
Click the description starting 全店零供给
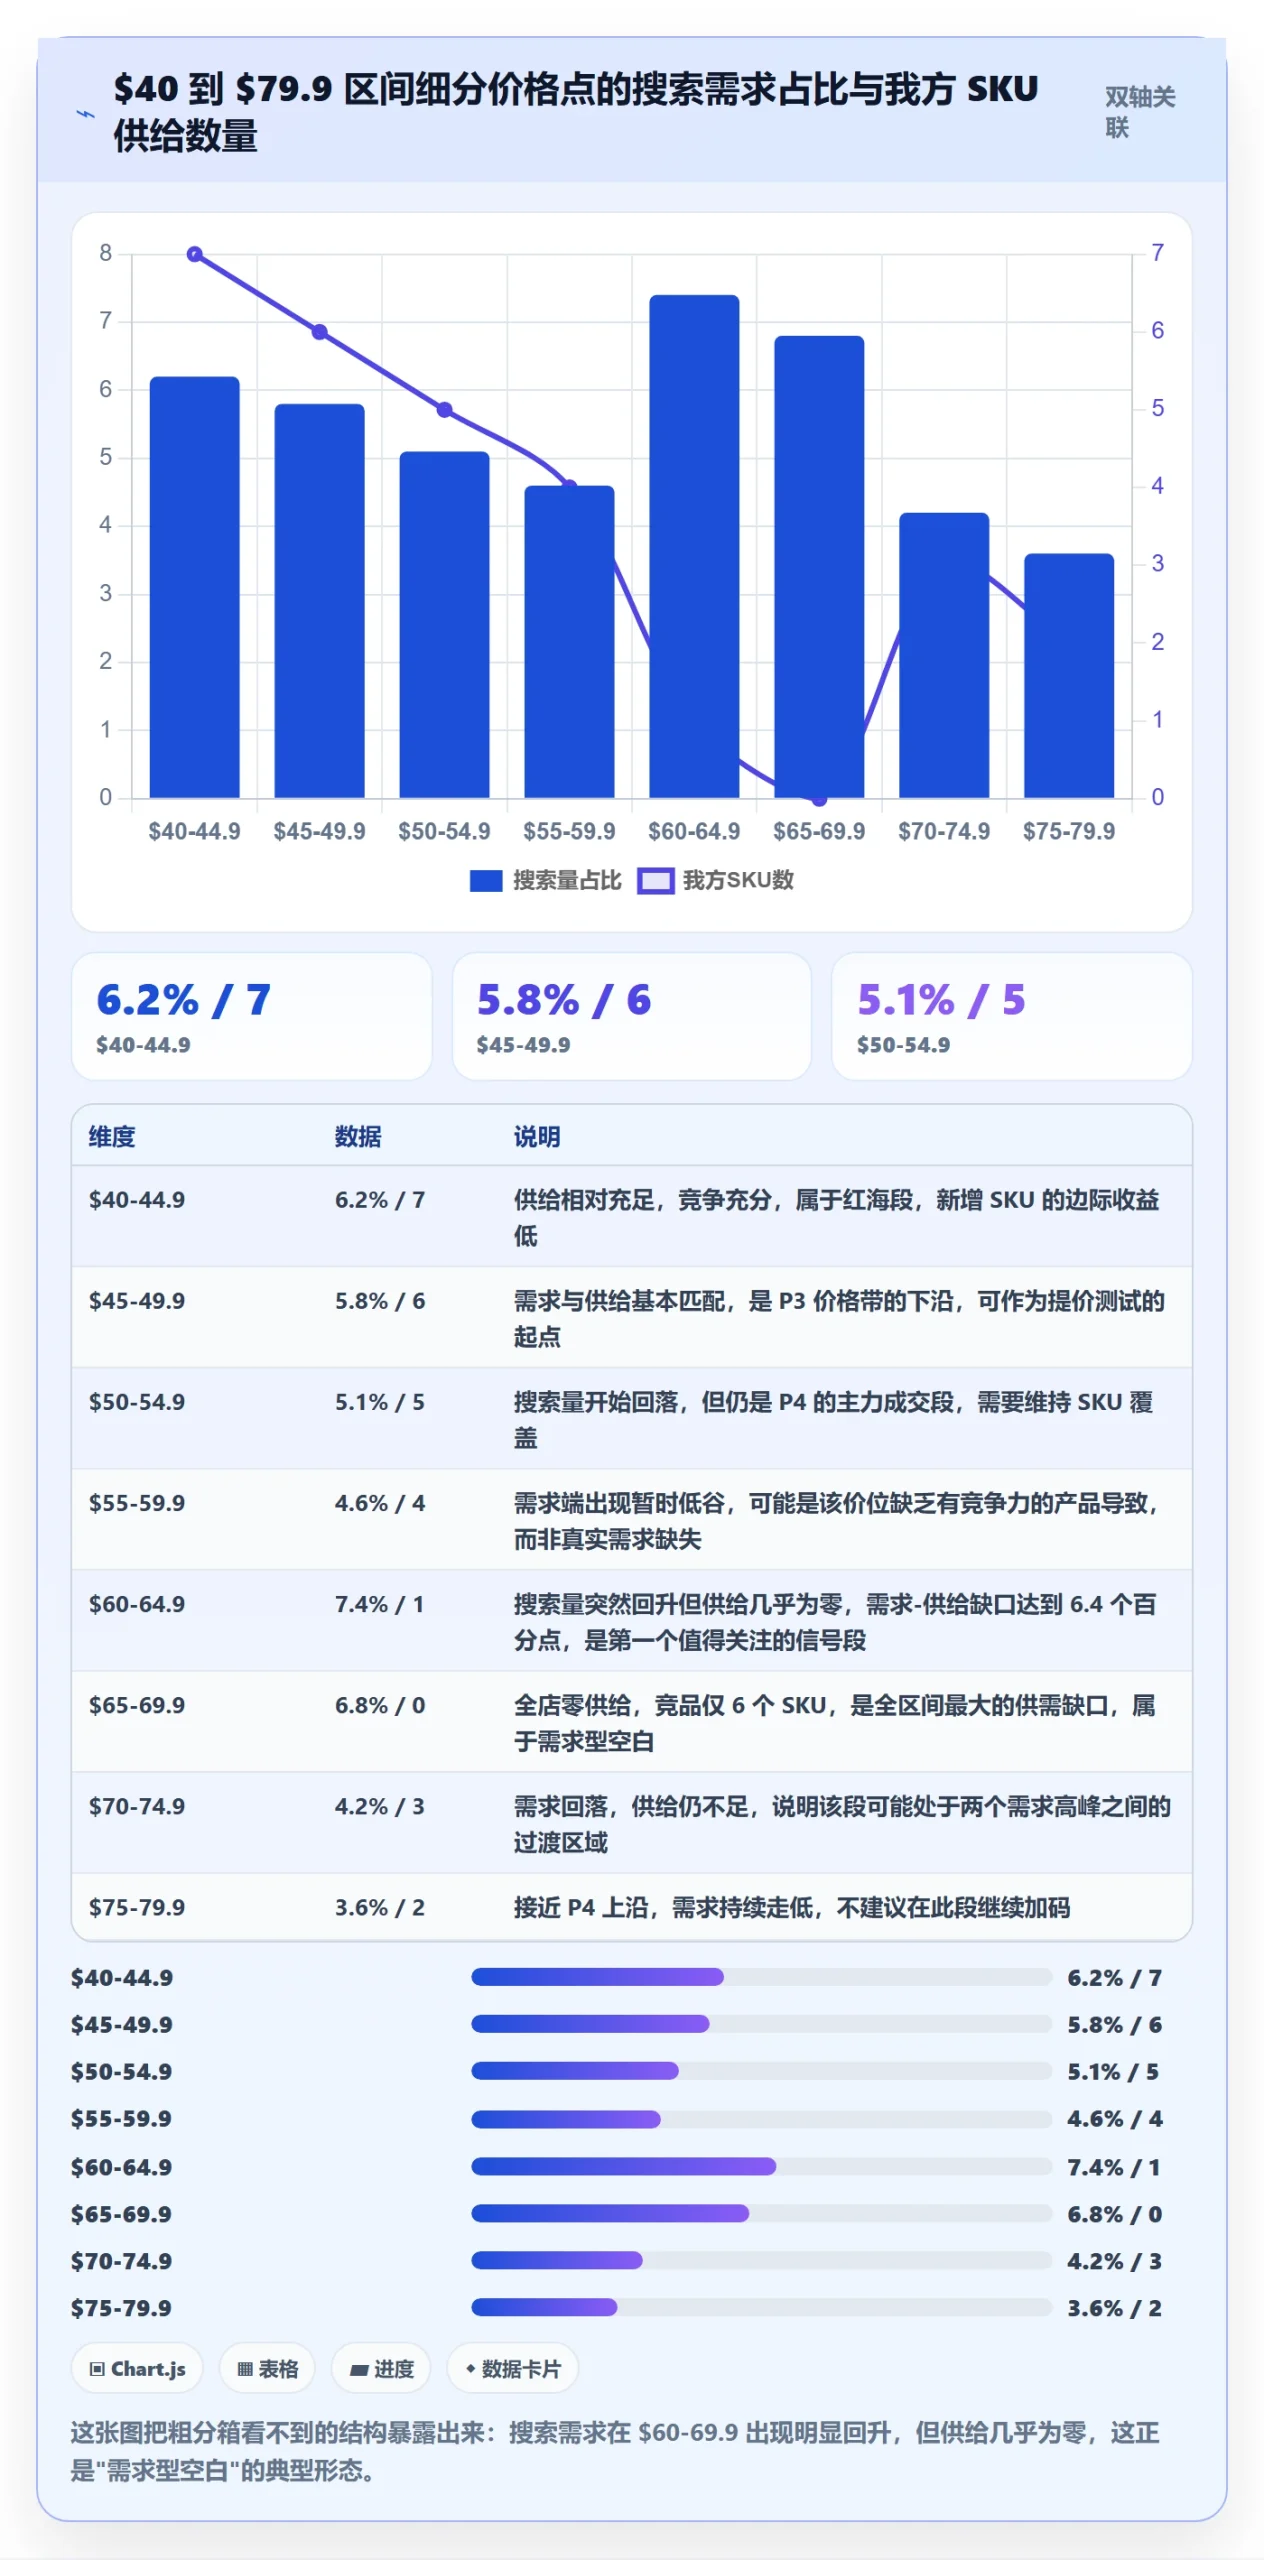(835, 1723)
